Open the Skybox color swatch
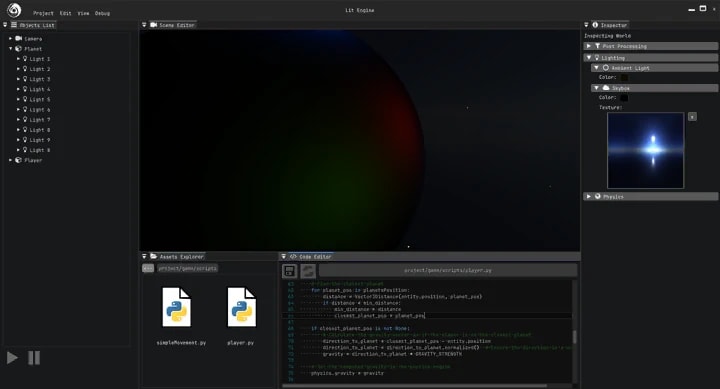Image resolution: width=720 pixels, height=389 pixels. [624, 97]
